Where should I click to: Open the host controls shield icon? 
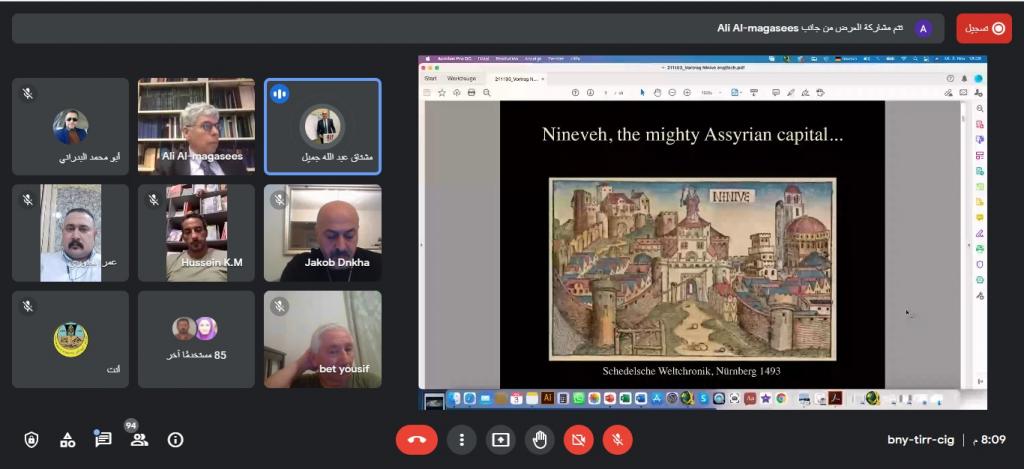coord(31,439)
